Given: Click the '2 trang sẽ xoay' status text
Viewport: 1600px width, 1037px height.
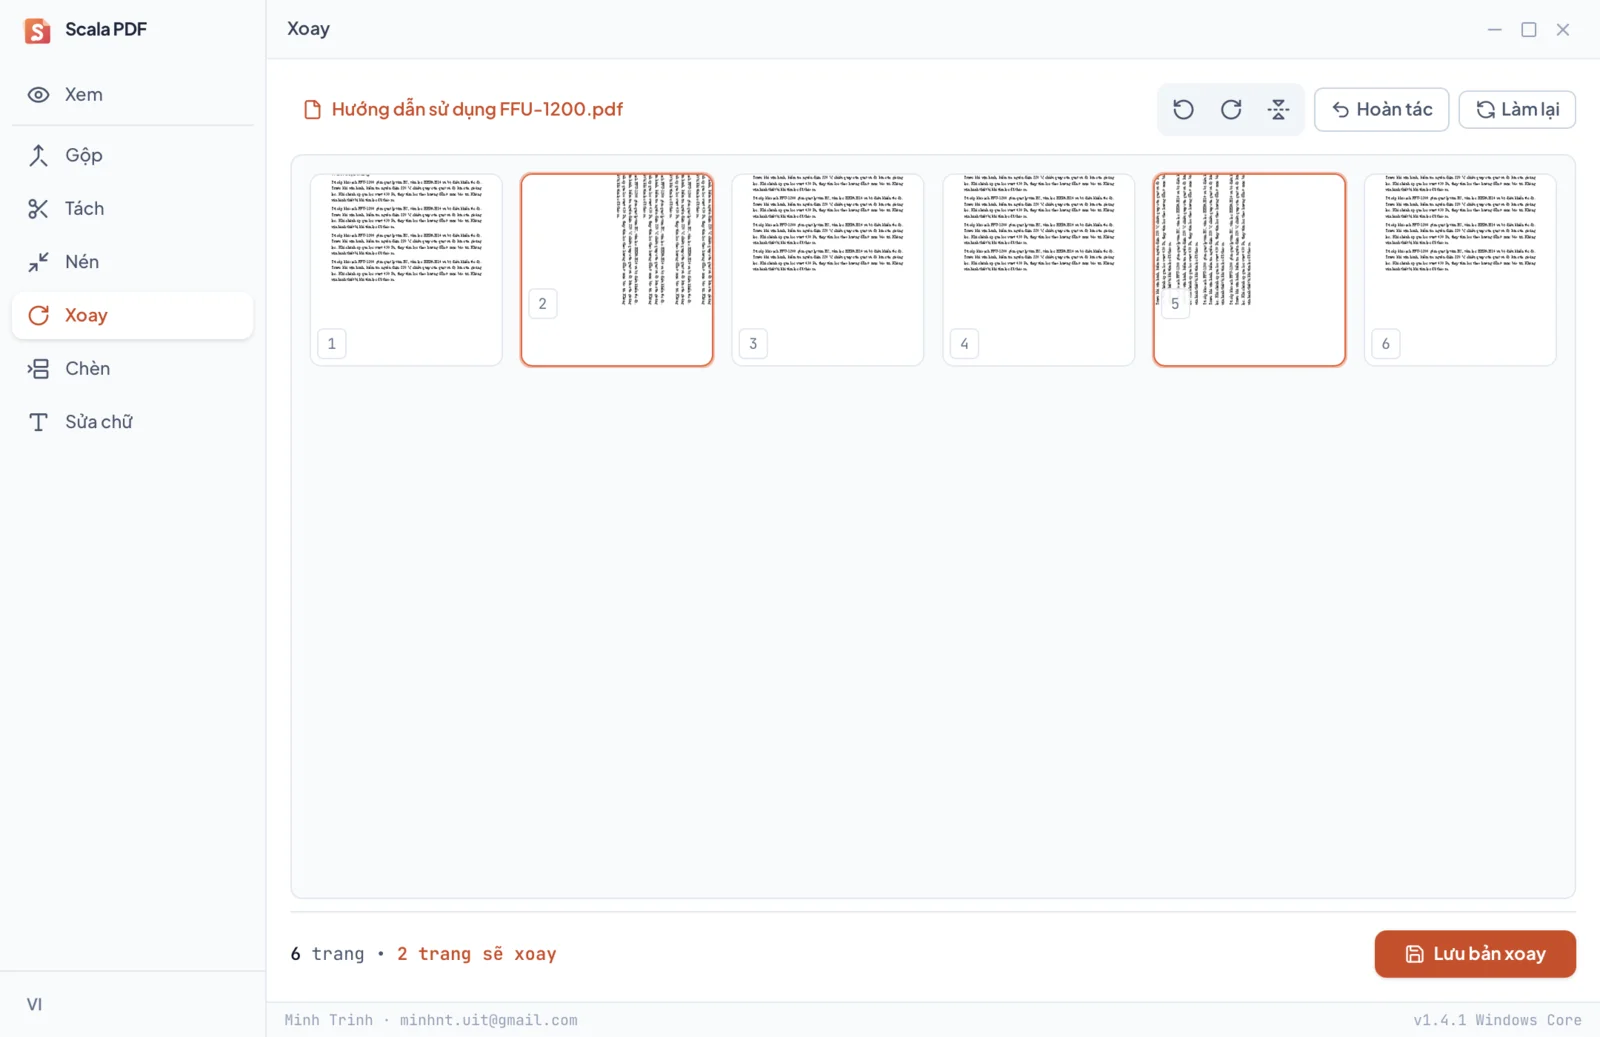Looking at the screenshot, I should [x=476, y=954].
